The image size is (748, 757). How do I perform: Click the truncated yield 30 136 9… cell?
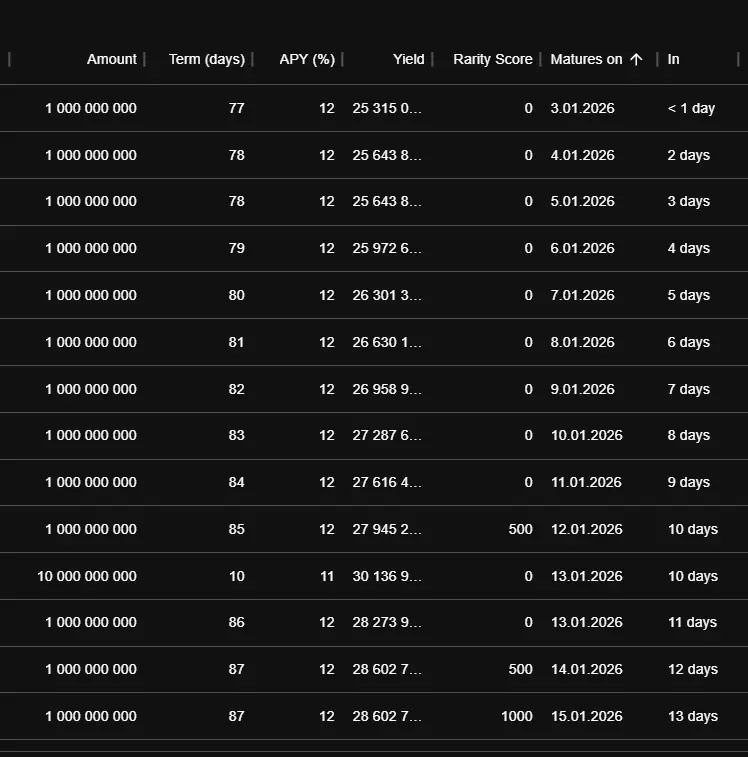387,576
